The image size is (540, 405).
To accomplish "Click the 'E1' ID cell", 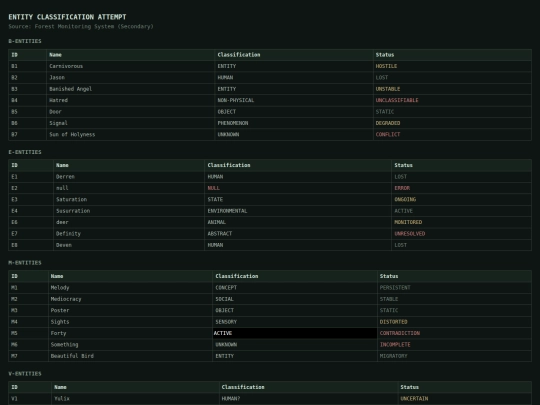I will (31, 177).
